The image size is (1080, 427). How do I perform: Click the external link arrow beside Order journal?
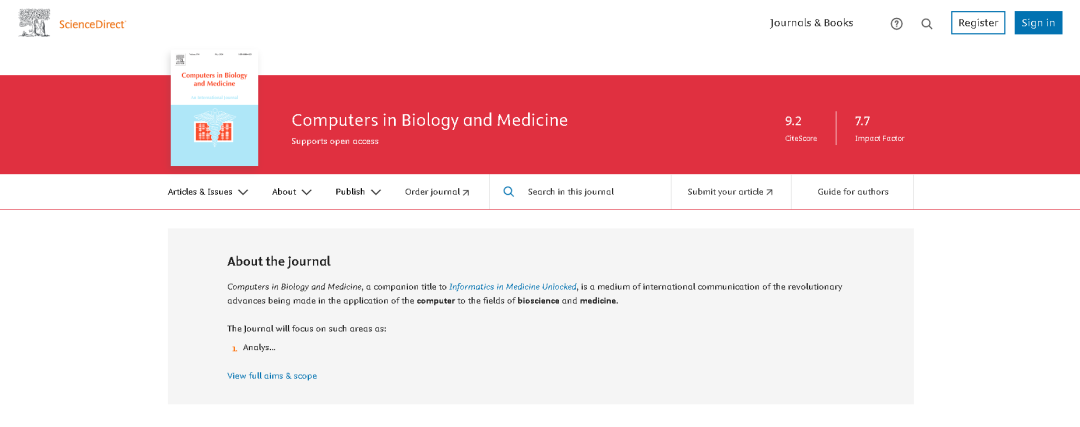(466, 193)
